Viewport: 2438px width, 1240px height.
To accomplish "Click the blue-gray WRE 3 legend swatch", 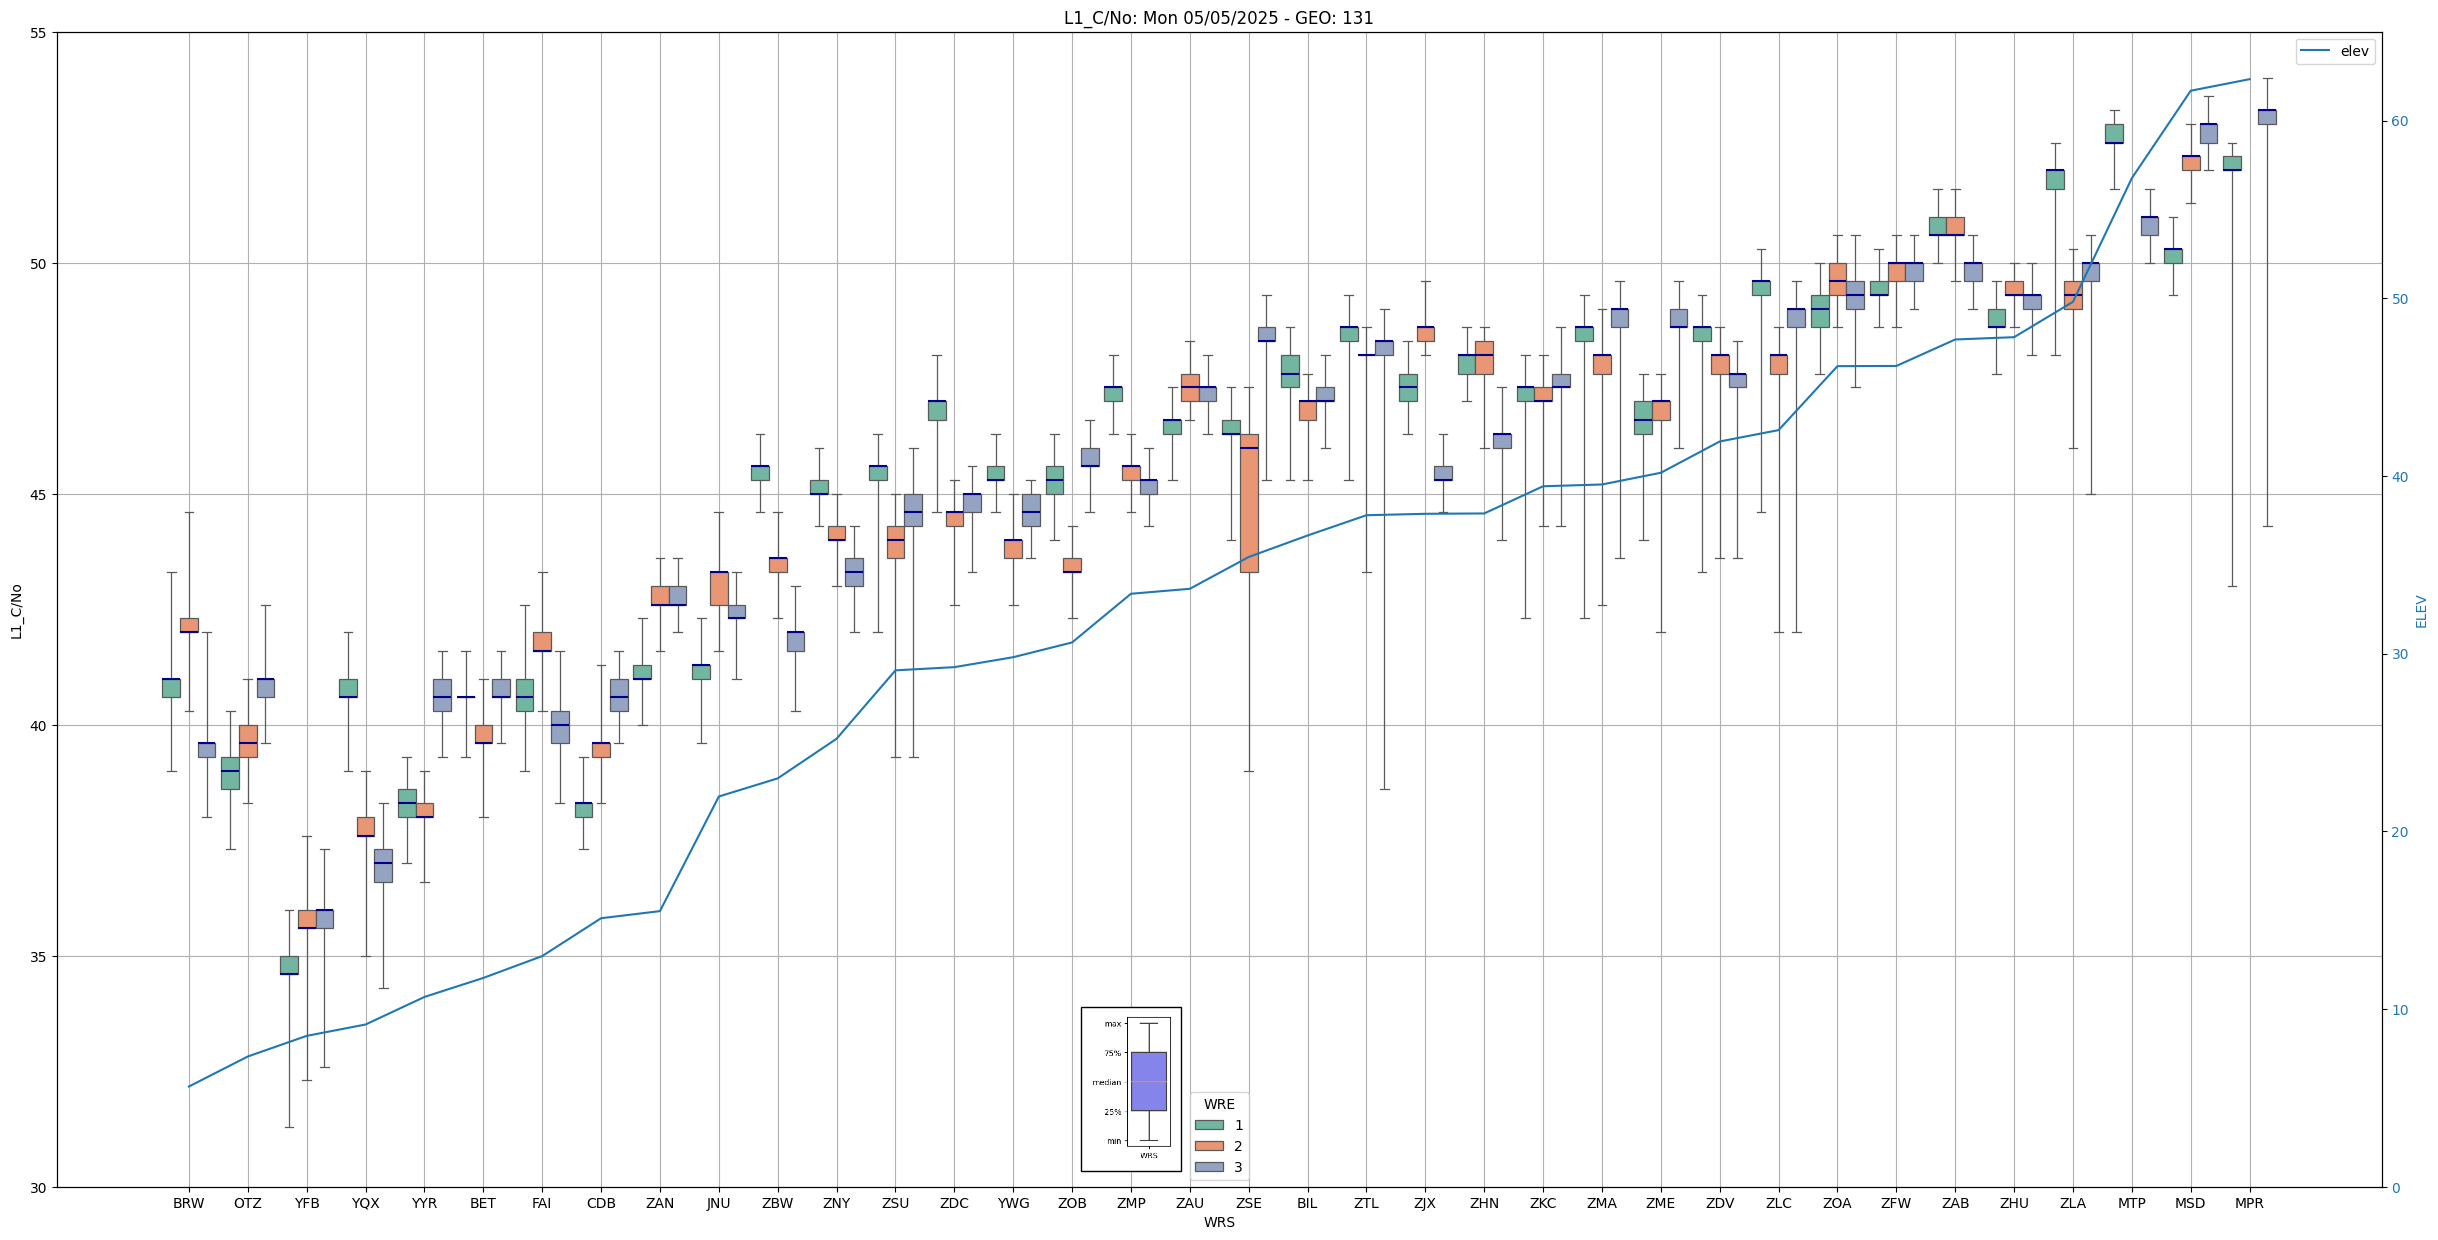I will point(1209,1167).
